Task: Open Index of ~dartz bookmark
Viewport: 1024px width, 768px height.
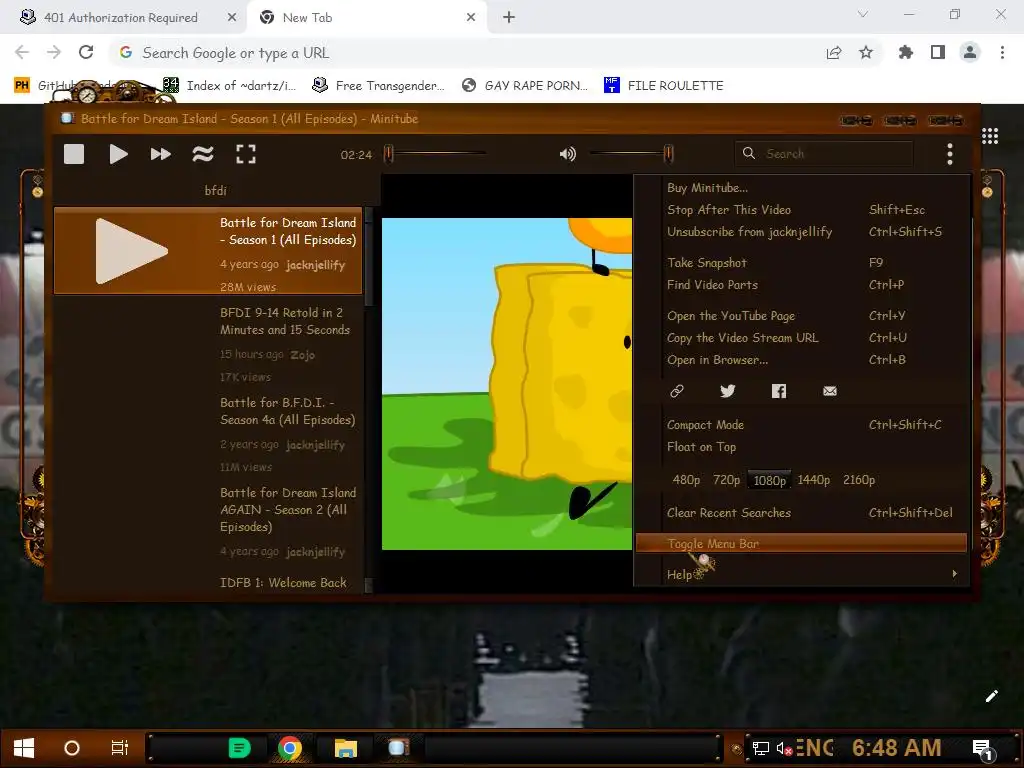Action: click(x=229, y=85)
